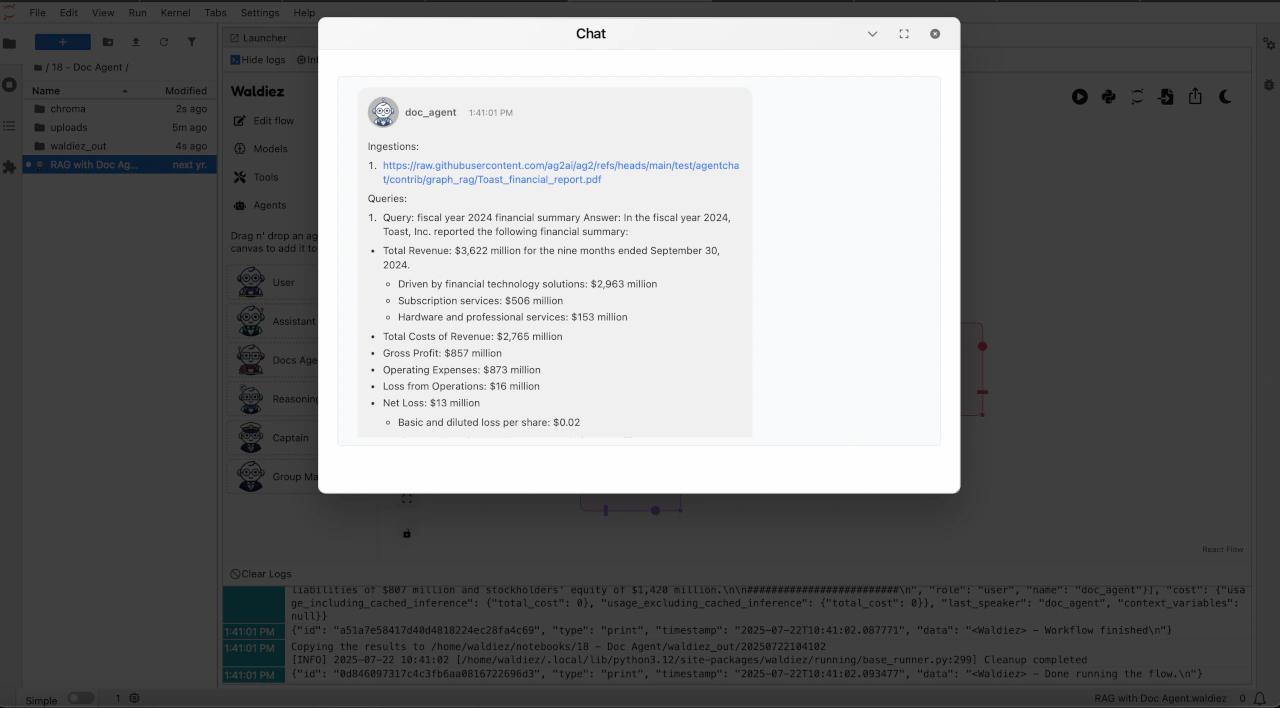This screenshot has height=708, width=1280.
Task: Toggle the Simple mode switch
Action: (80, 698)
